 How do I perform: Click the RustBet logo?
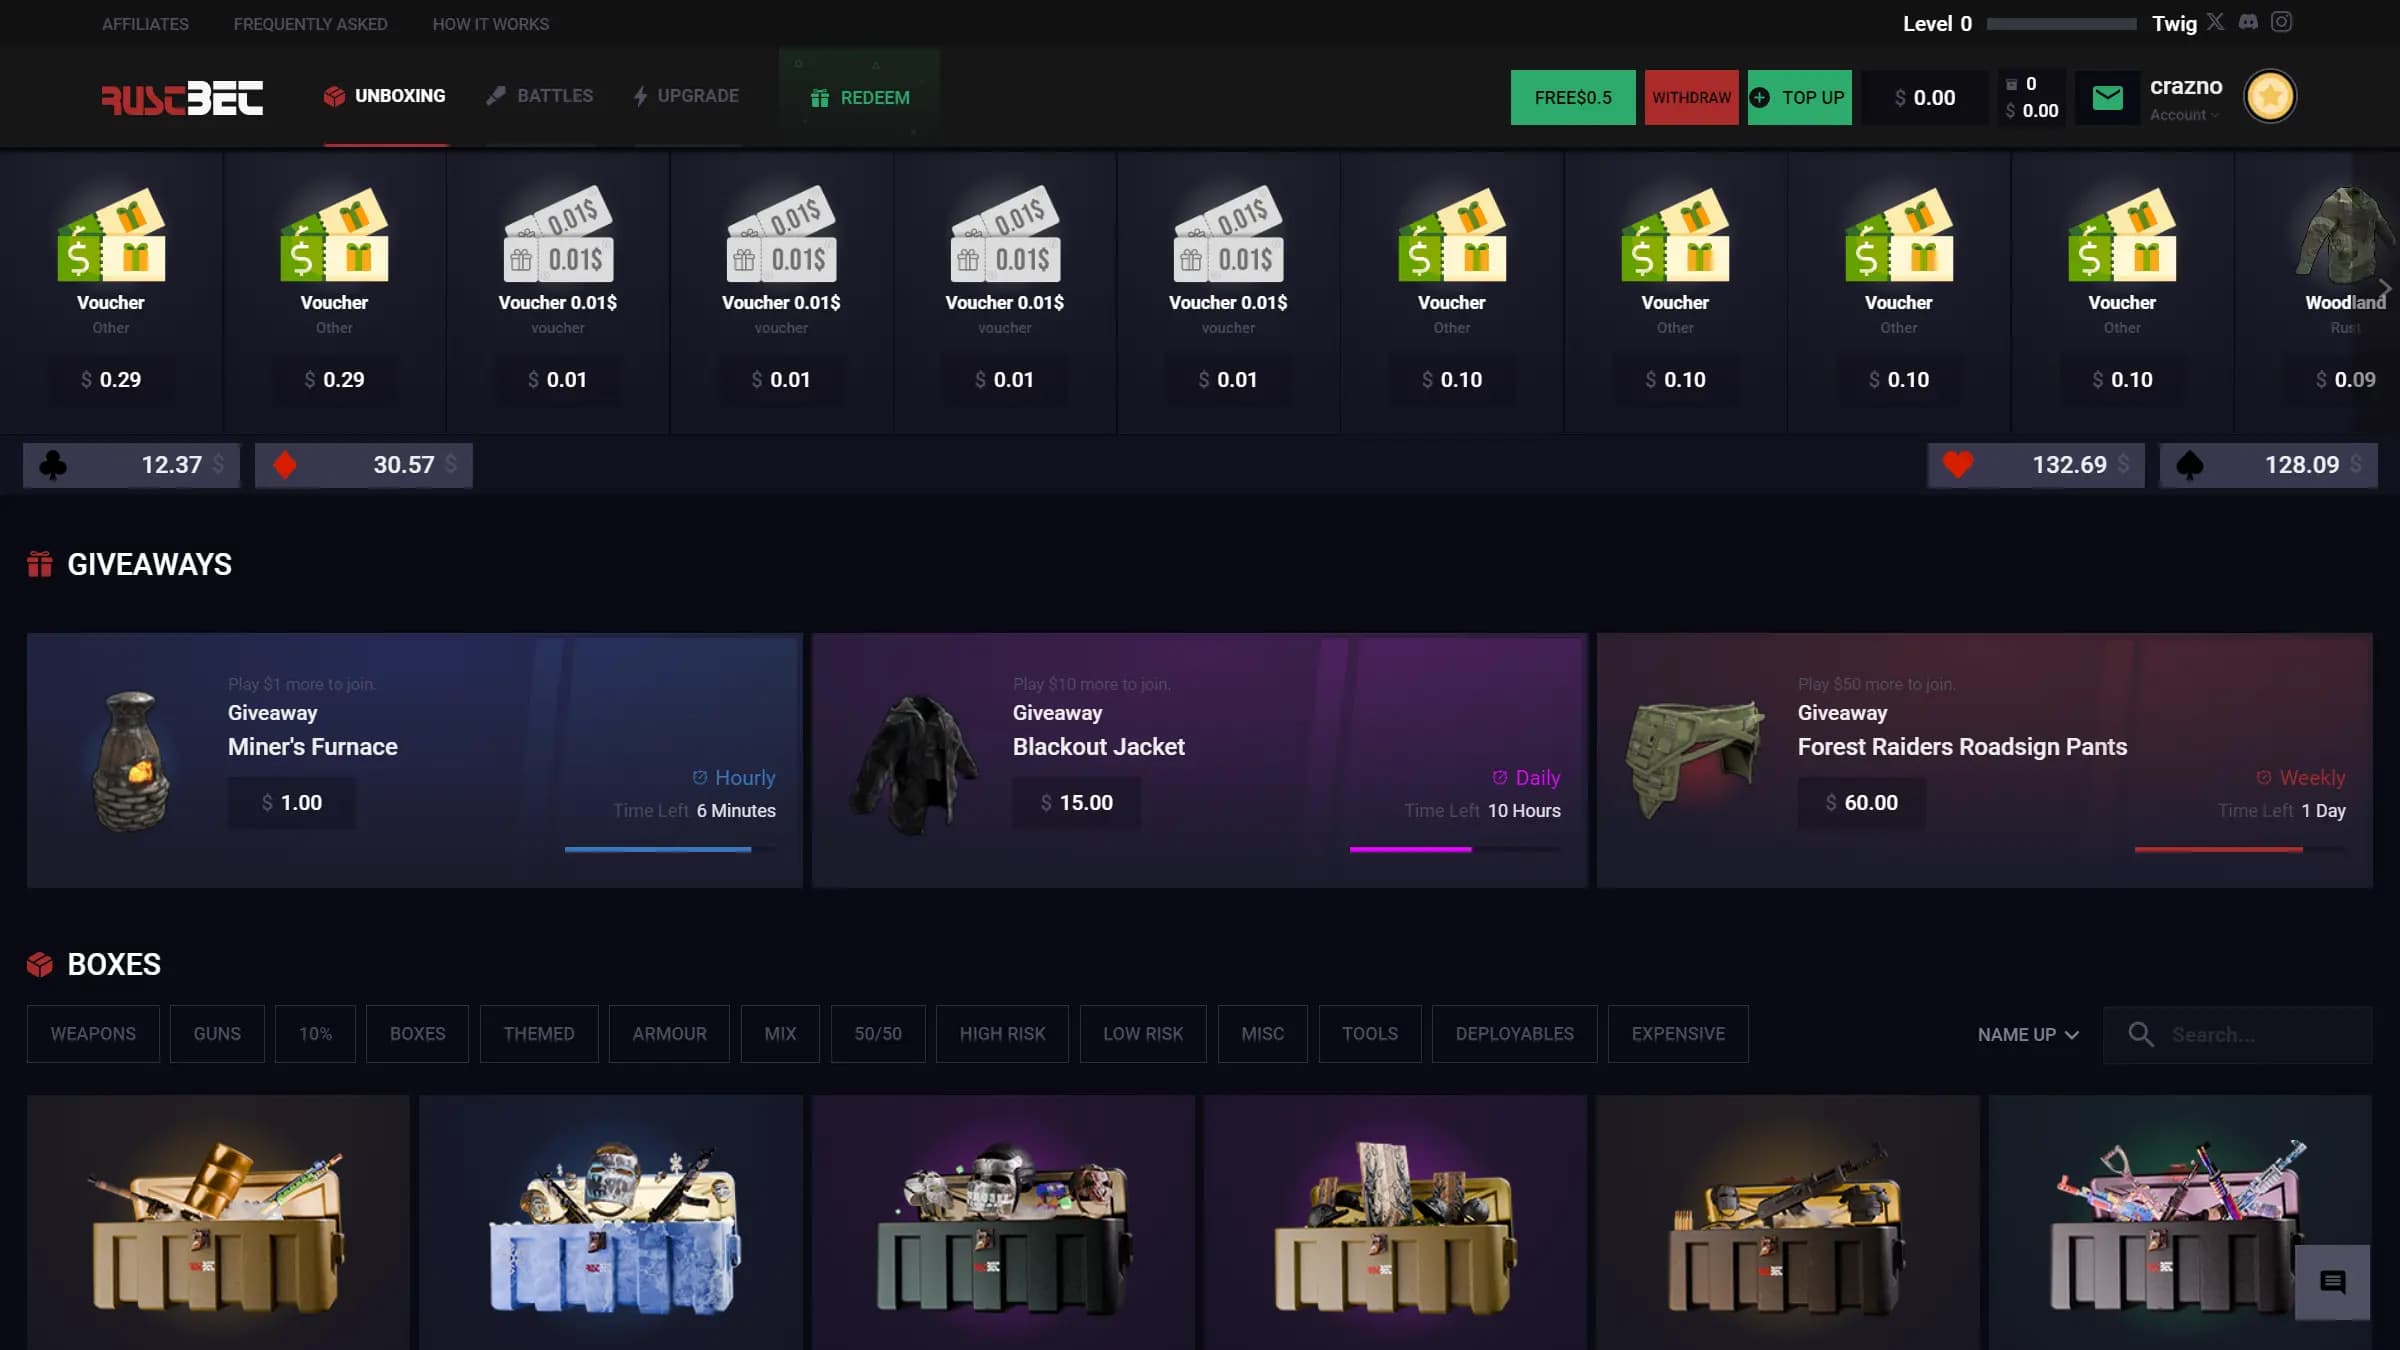(x=182, y=98)
